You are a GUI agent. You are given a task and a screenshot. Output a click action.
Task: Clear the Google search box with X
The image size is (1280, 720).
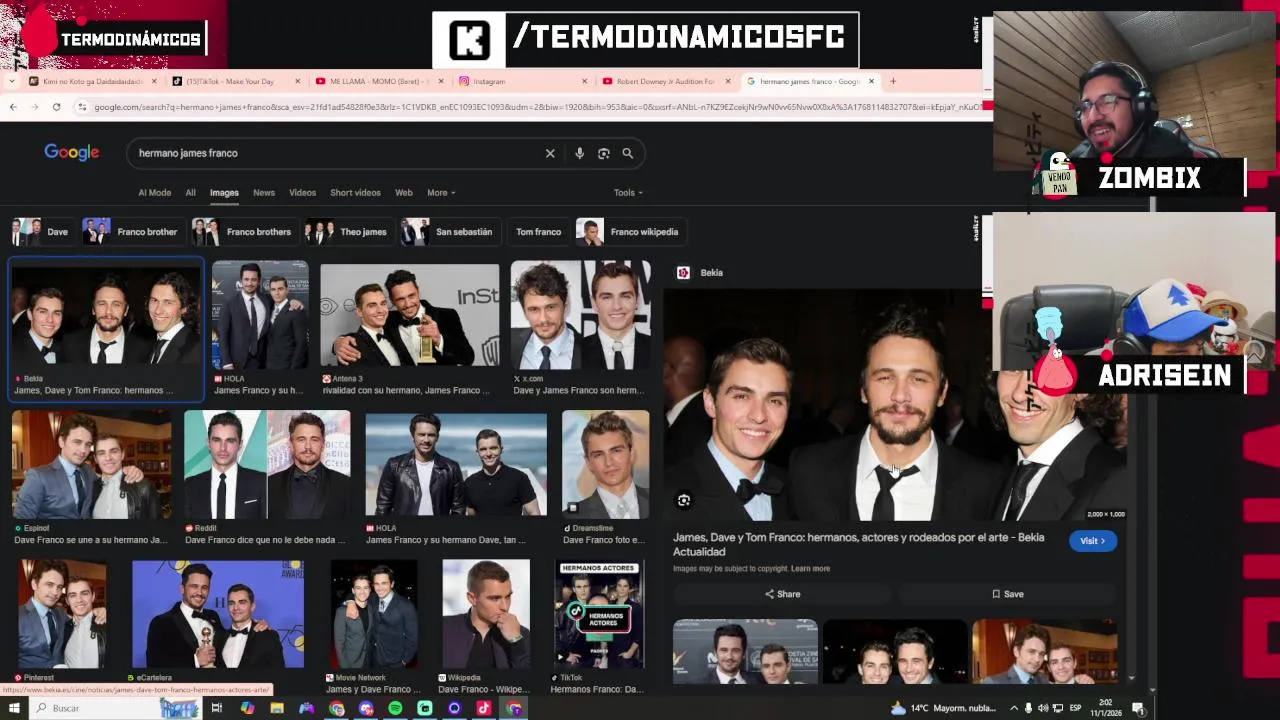click(x=550, y=153)
